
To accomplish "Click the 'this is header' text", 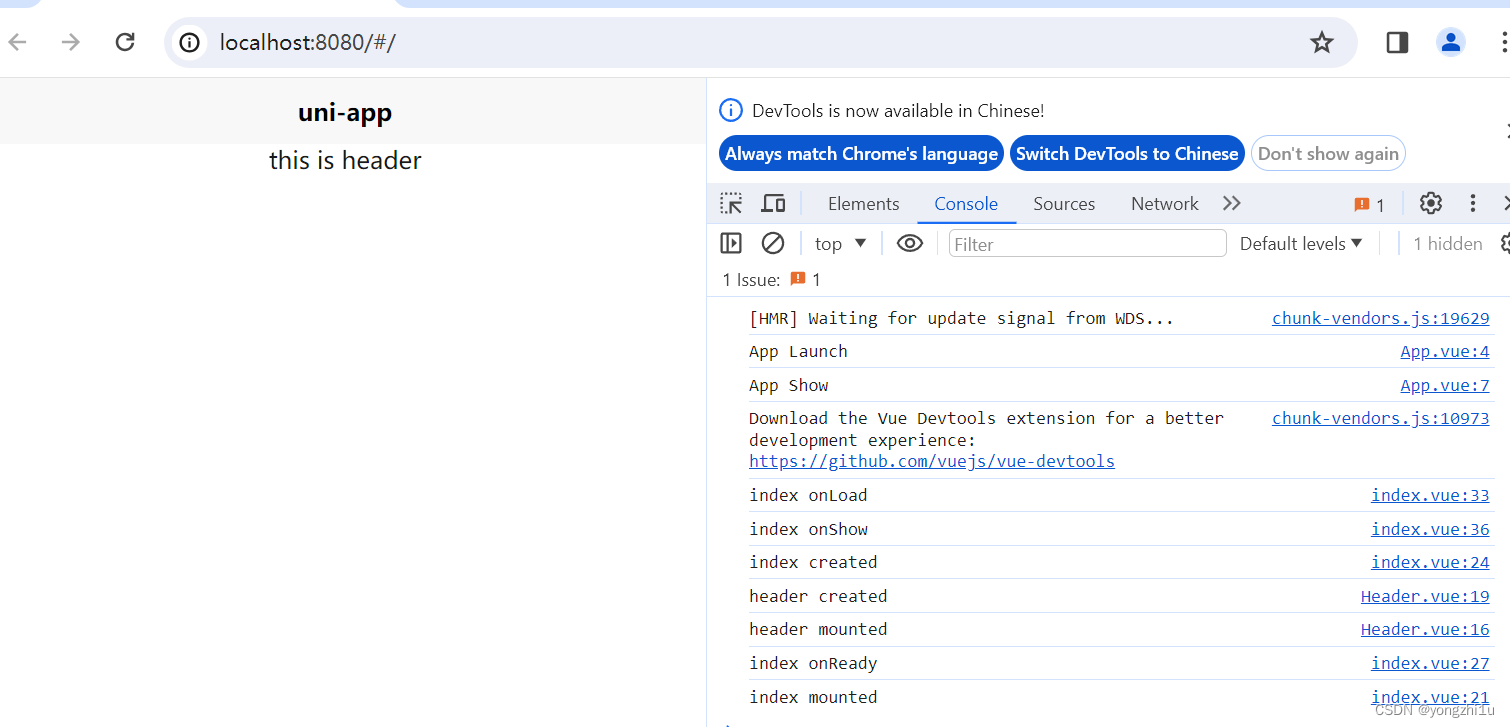I will click(x=345, y=160).
